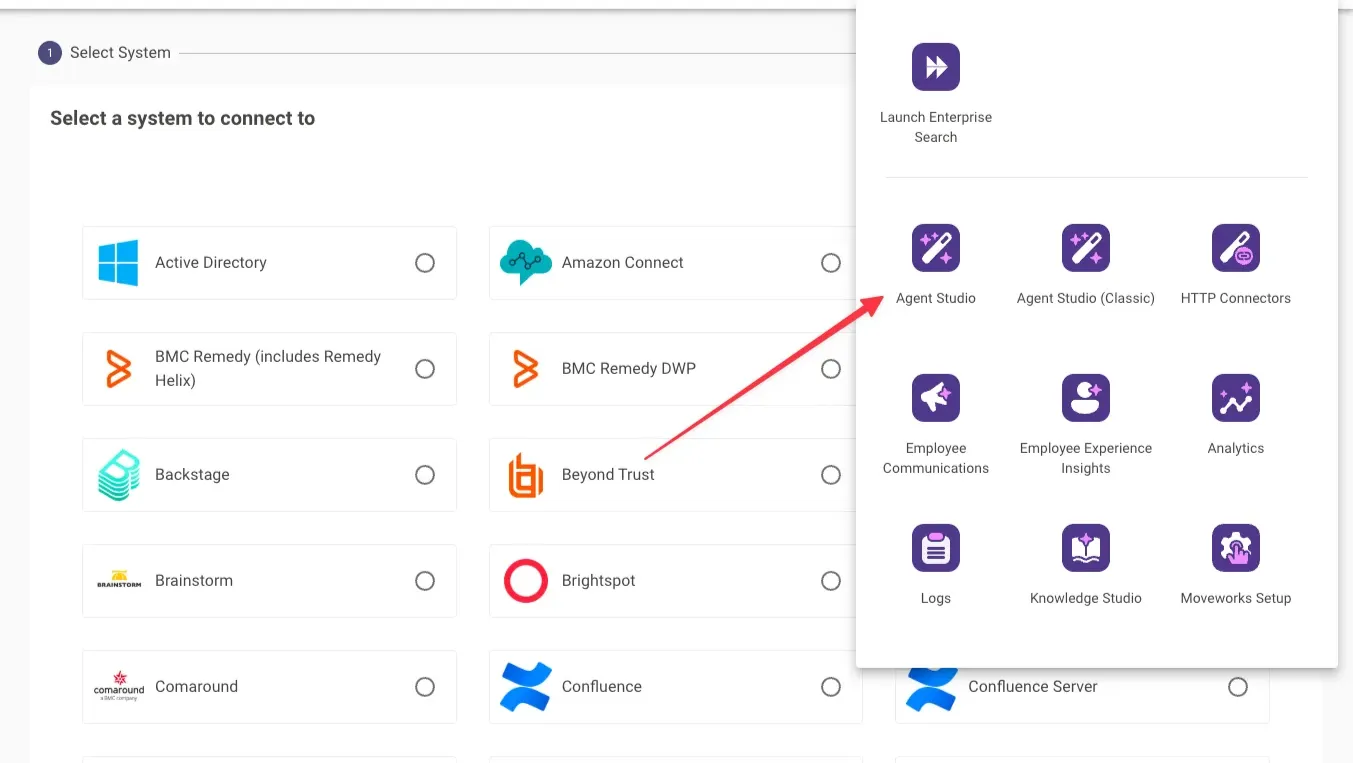Click the Comaround logo
The image size is (1353, 763).
point(119,686)
